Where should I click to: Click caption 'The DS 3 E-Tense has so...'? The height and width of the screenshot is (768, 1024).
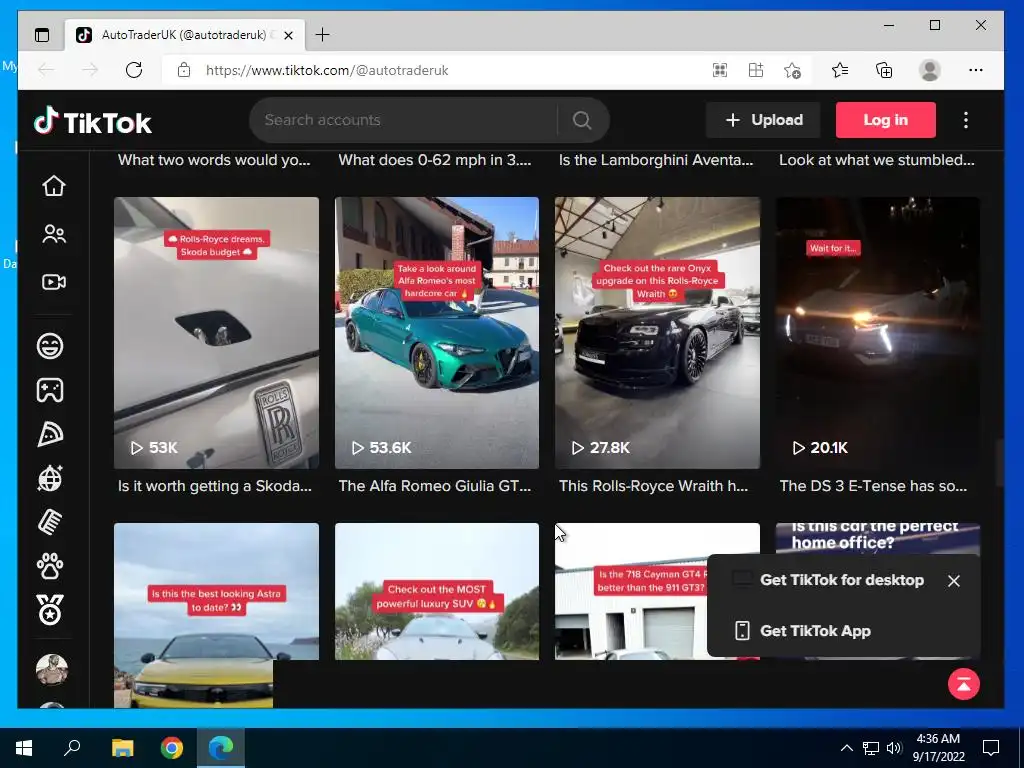tap(874, 486)
